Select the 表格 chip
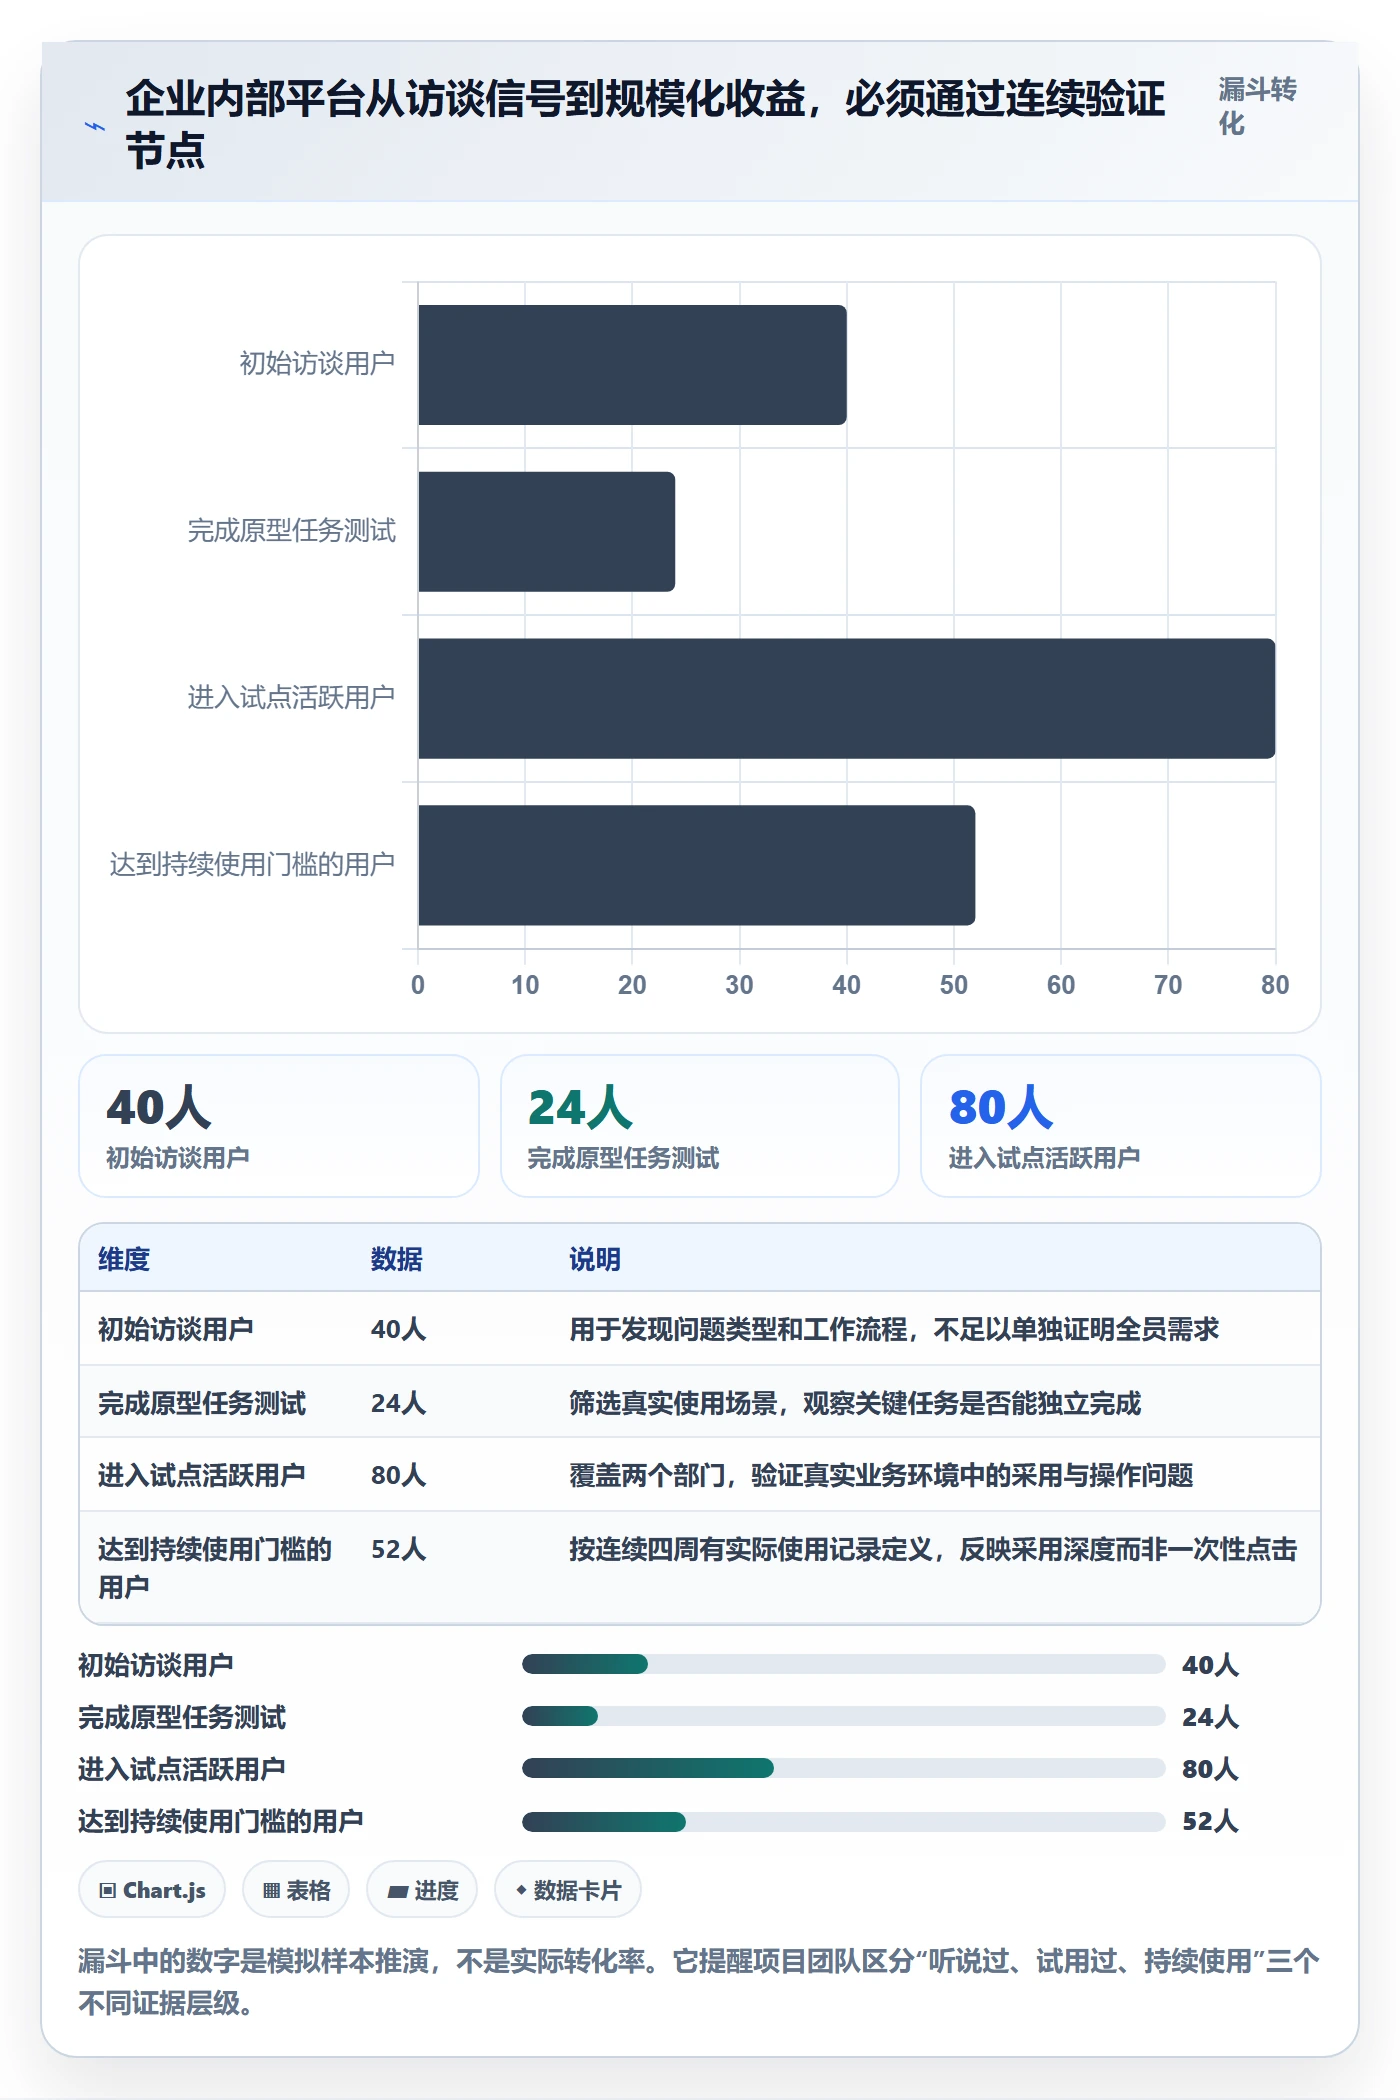This screenshot has height=2100, width=1400. 296,1890
